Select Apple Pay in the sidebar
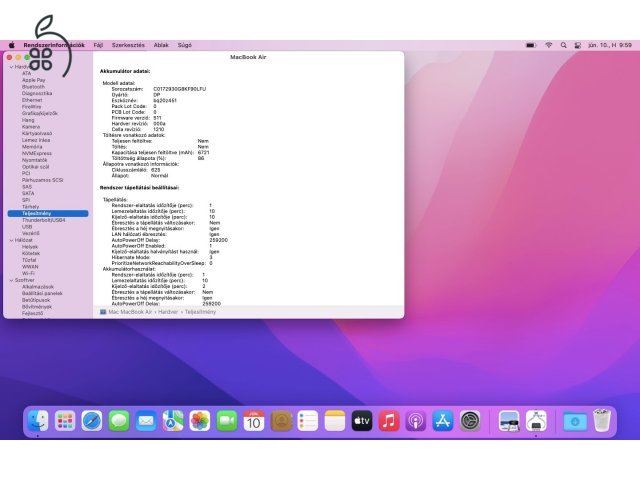The image size is (640, 480). click(x=33, y=80)
